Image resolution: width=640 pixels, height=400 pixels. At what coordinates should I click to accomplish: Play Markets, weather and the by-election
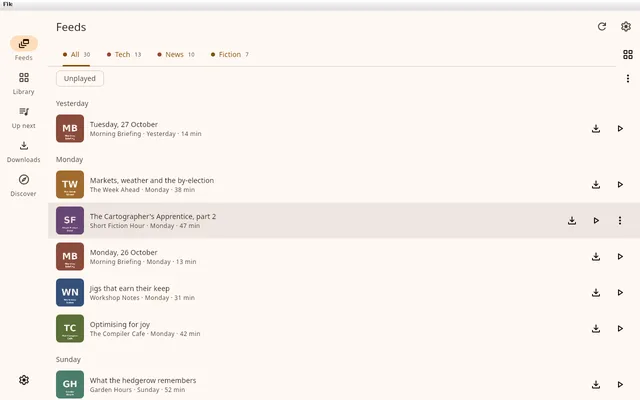(x=620, y=184)
